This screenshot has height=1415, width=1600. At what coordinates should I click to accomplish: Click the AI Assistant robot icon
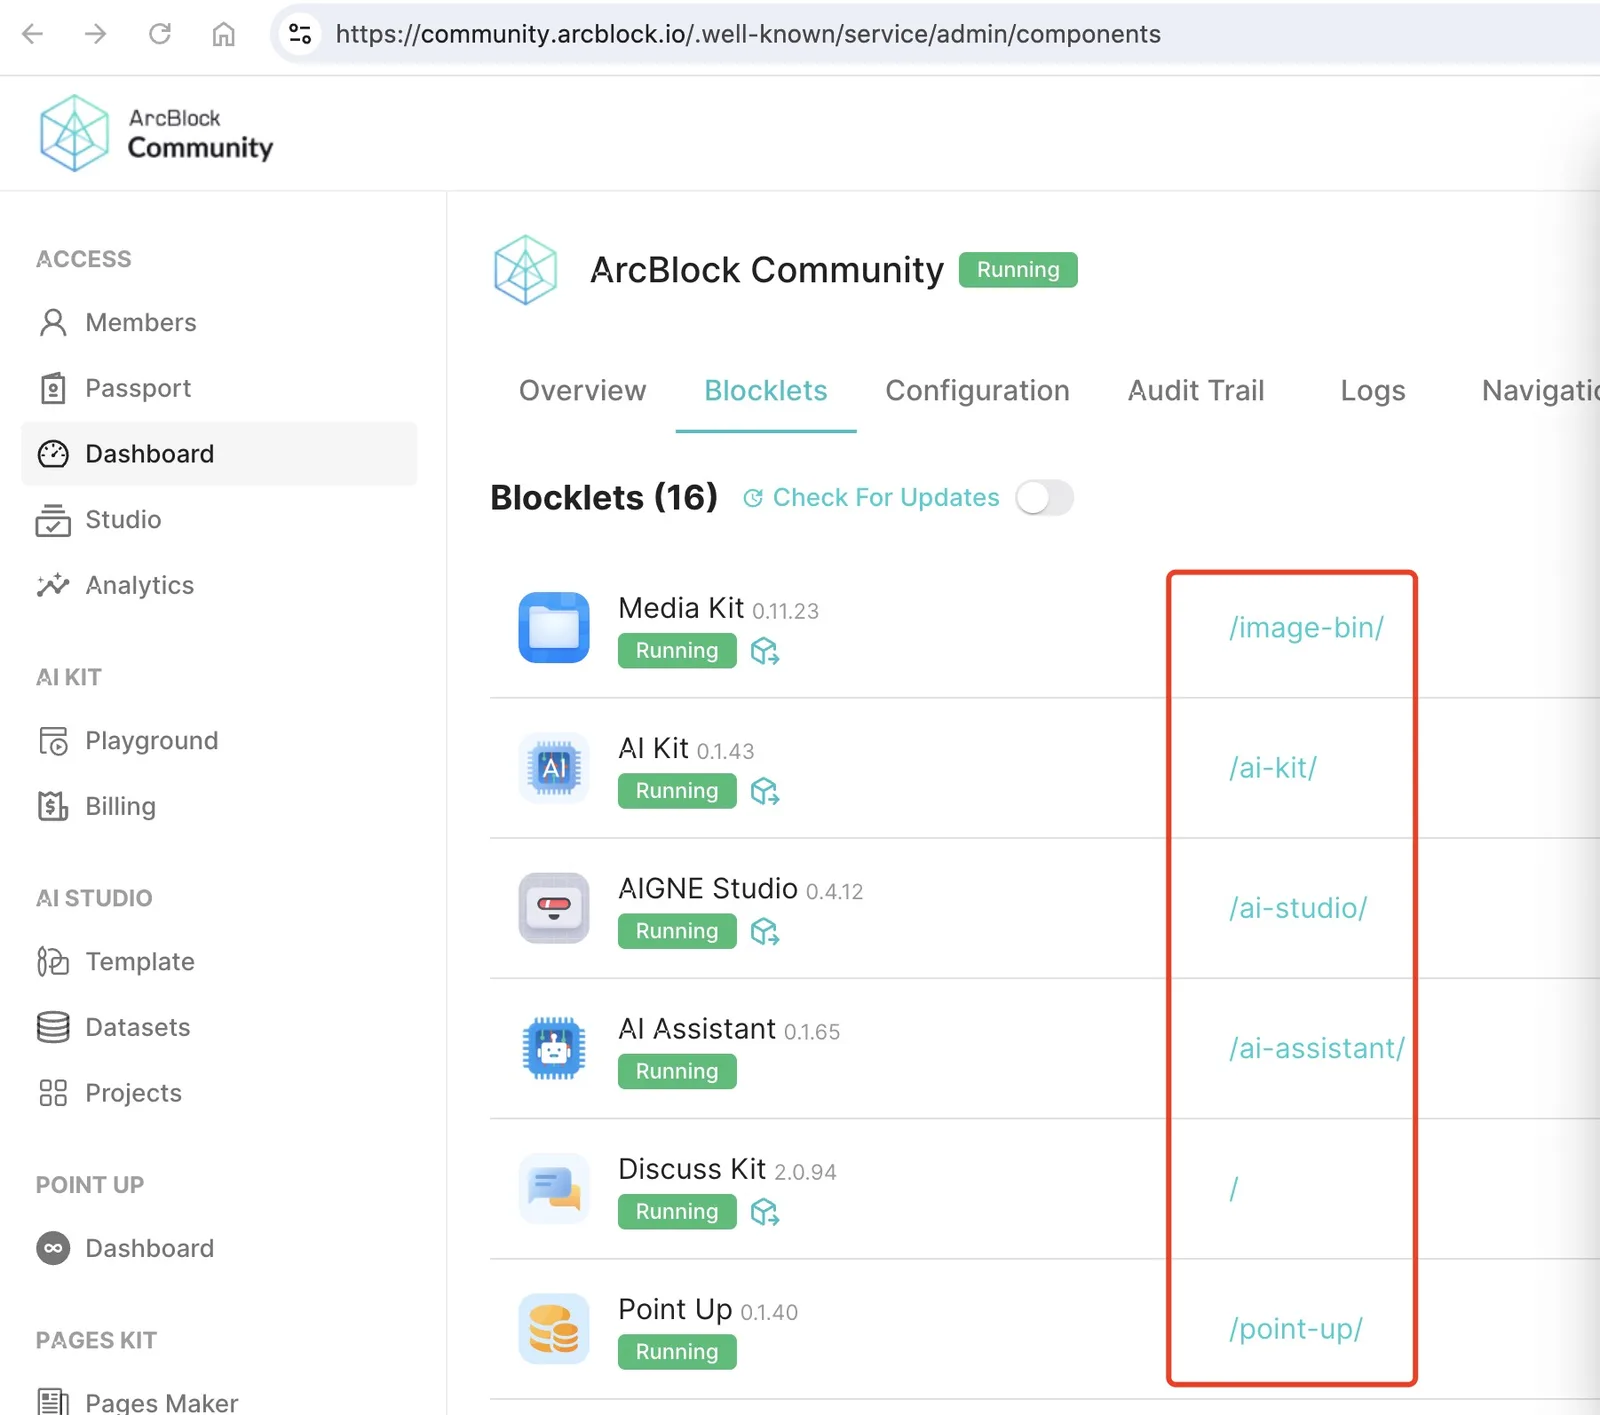(554, 1048)
